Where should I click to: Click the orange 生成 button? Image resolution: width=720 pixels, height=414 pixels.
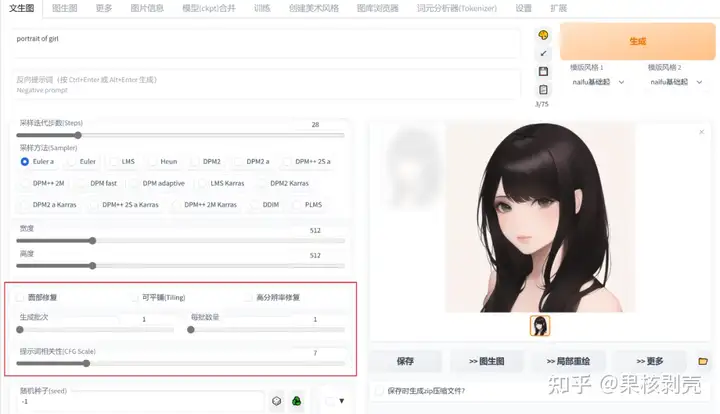click(x=638, y=41)
